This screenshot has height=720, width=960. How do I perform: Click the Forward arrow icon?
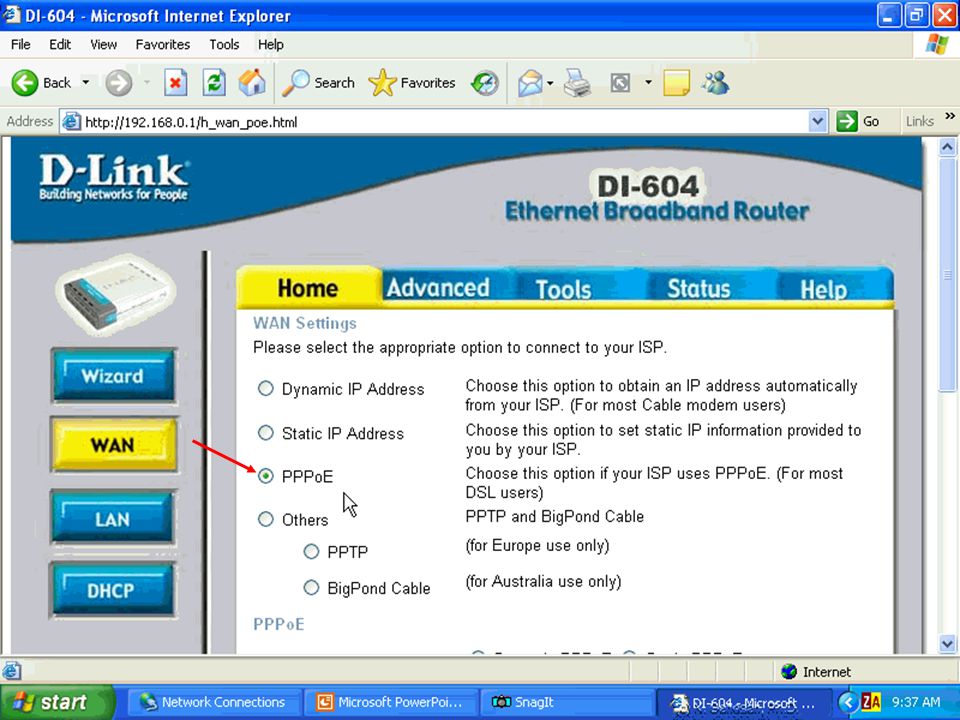pos(118,83)
